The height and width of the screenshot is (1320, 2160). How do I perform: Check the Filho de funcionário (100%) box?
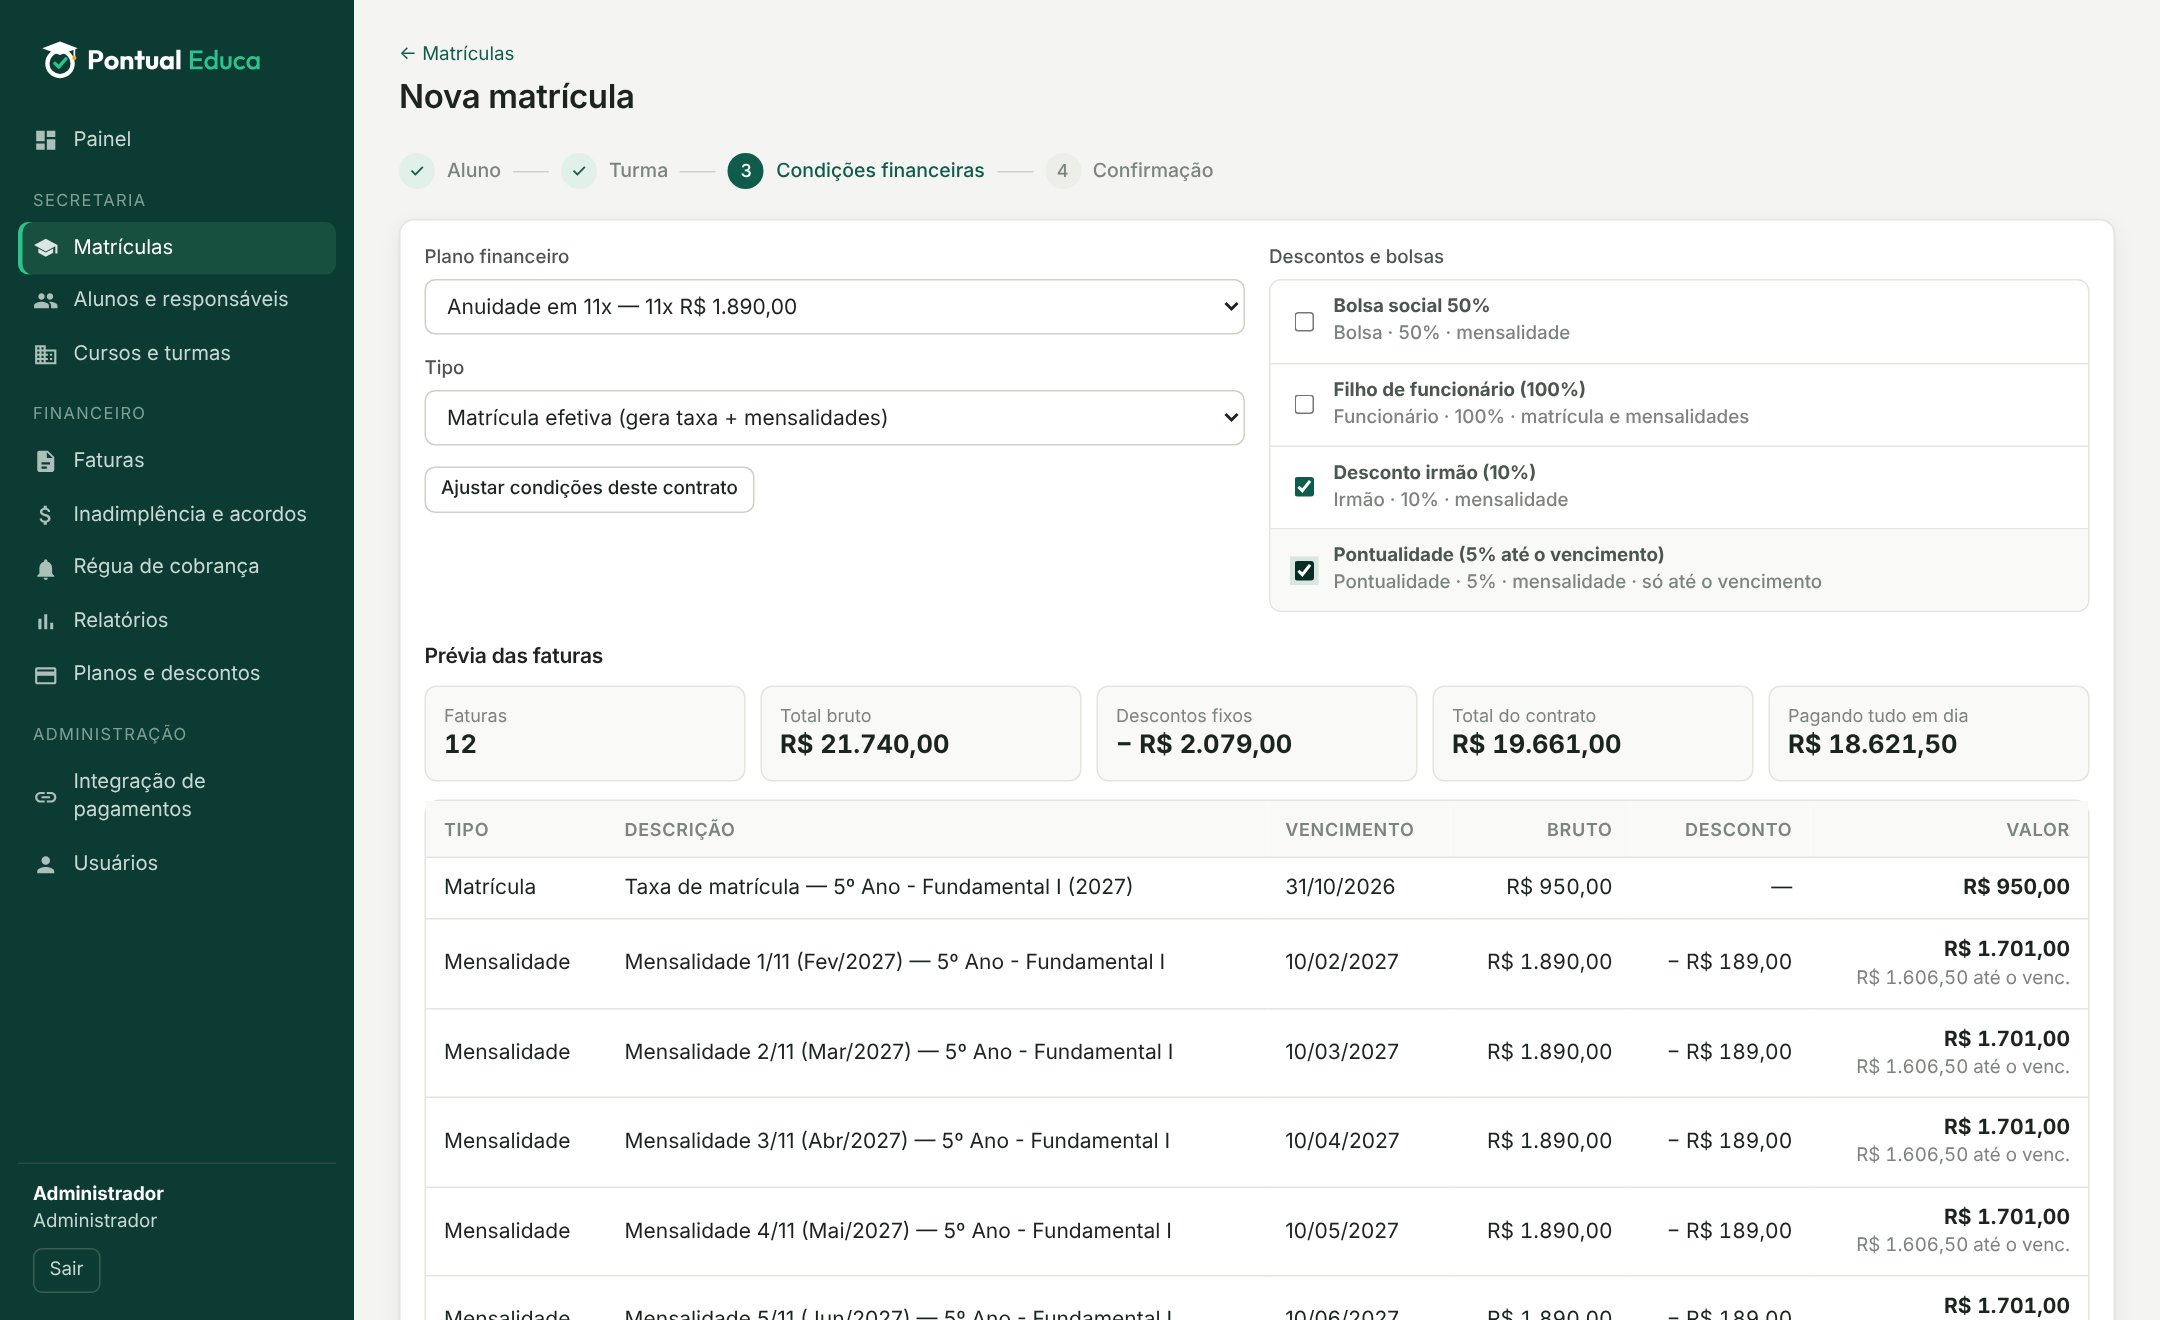(x=1304, y=404)
